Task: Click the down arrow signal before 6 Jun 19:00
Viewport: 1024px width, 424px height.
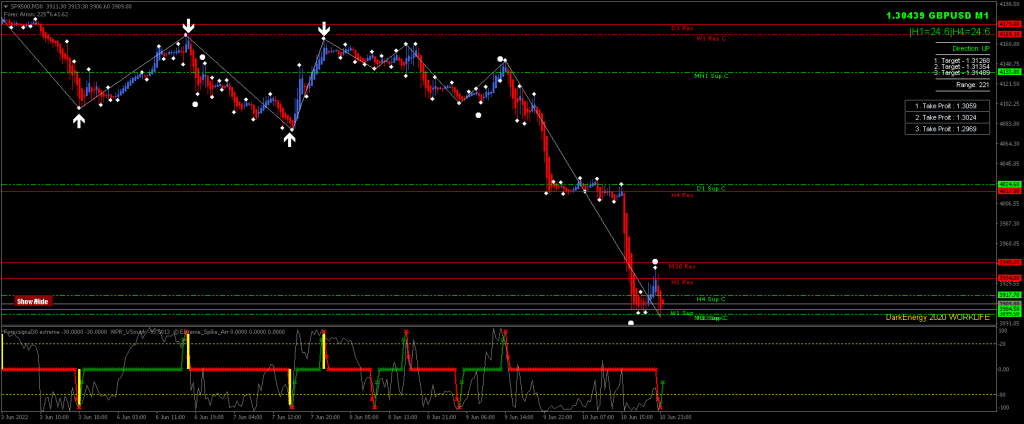Action: pyautogui.click(x=188, y=26)
